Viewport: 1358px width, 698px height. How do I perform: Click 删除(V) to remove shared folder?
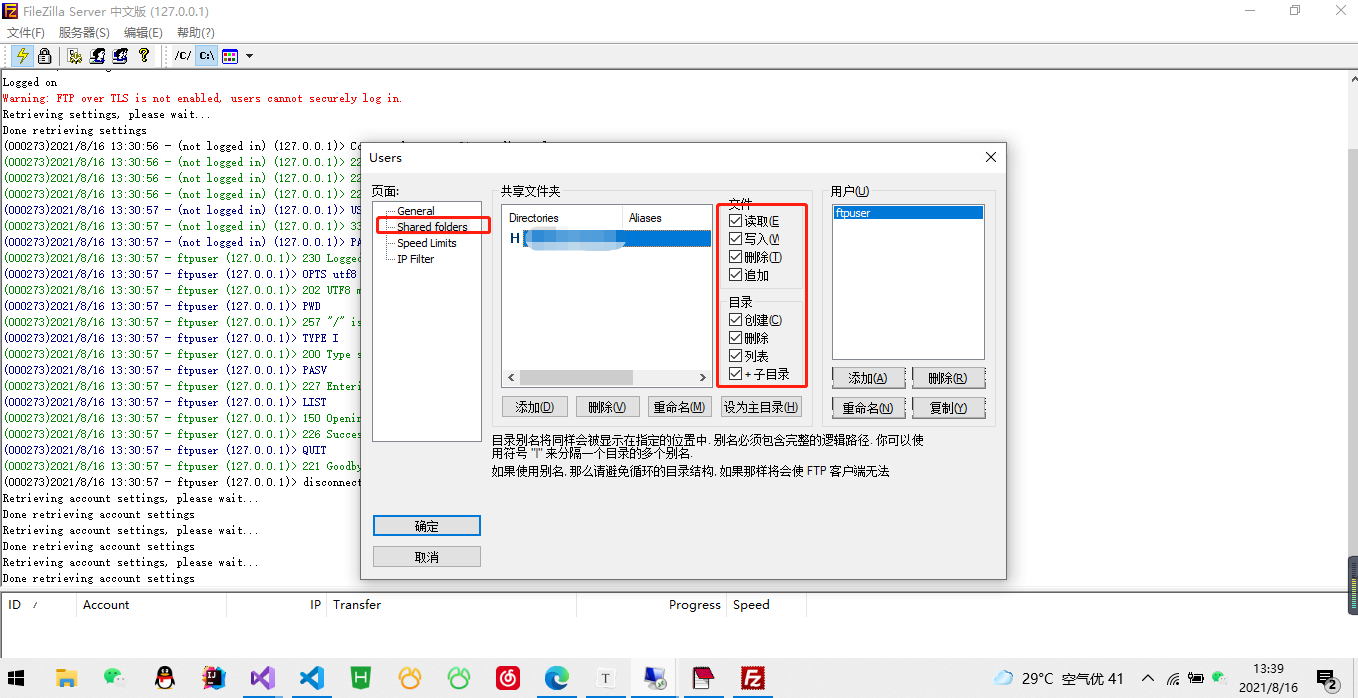pos(607,407)
